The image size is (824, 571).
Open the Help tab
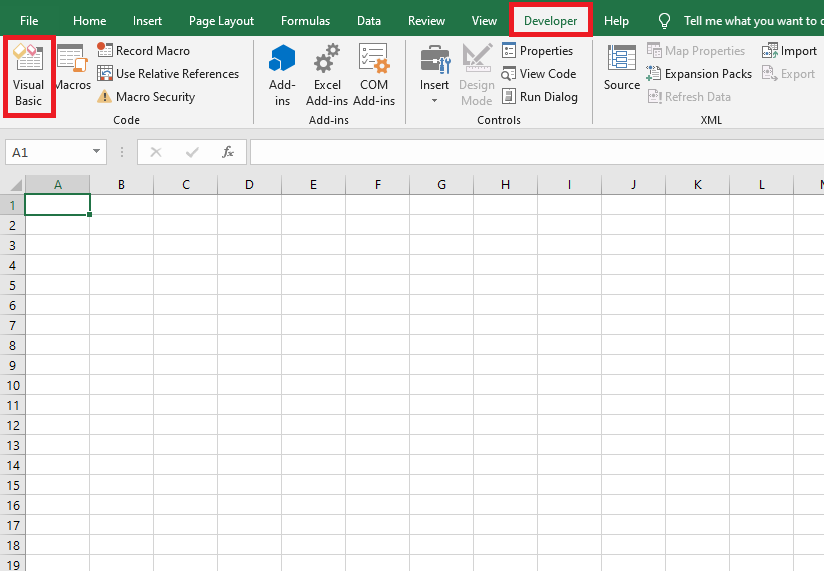tap(616, 20)
